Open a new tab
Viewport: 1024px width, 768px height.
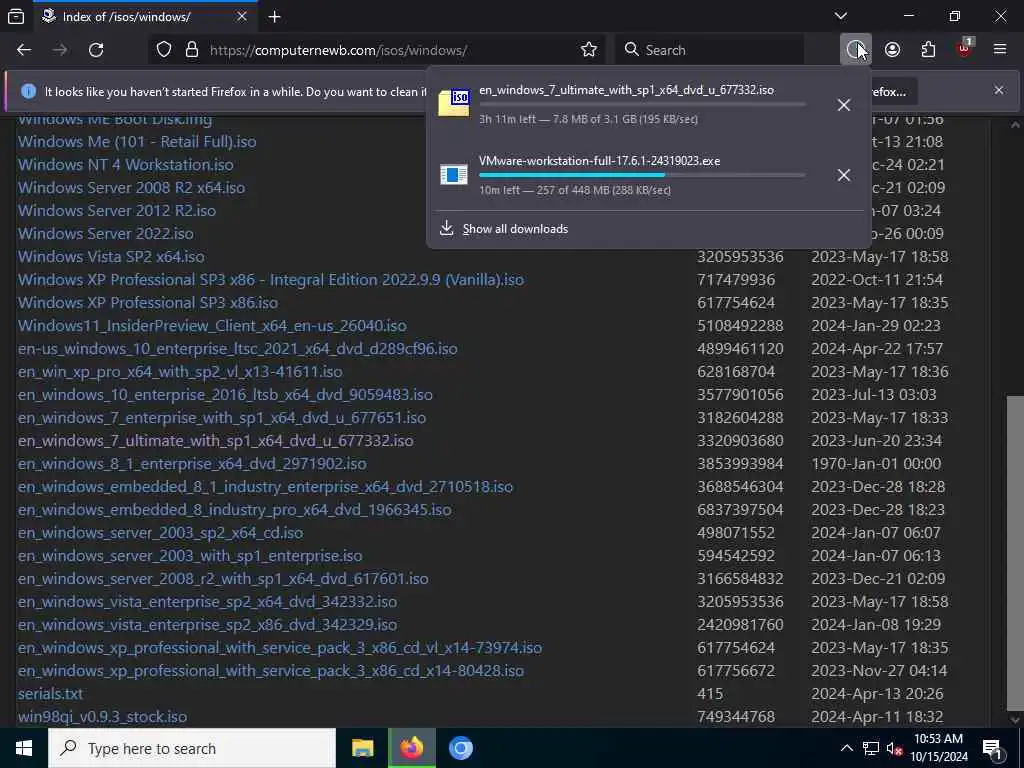(274, 16)
